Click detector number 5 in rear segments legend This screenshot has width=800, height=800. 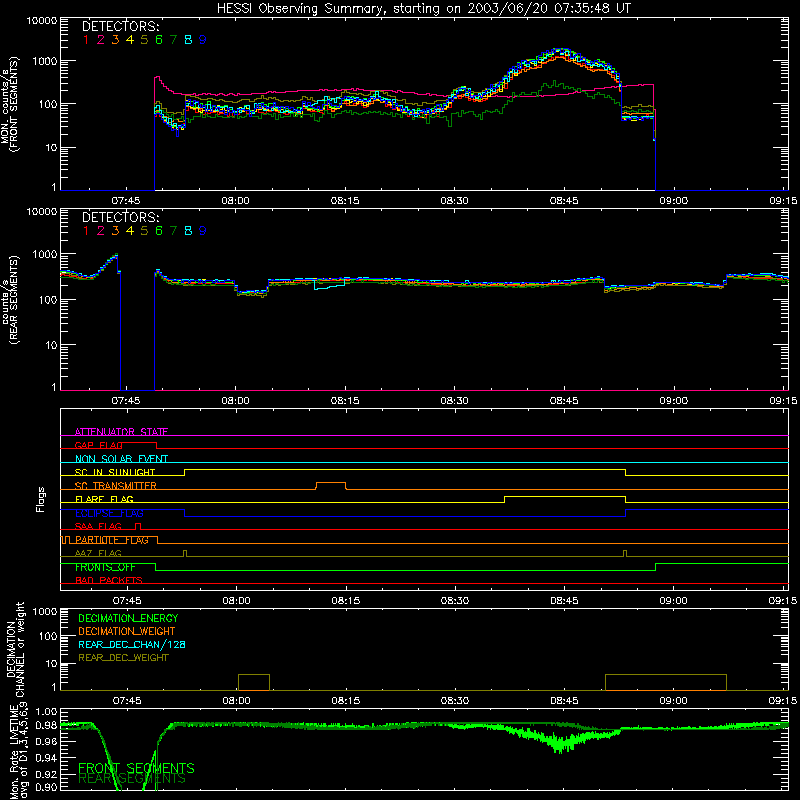coord(144,231)
